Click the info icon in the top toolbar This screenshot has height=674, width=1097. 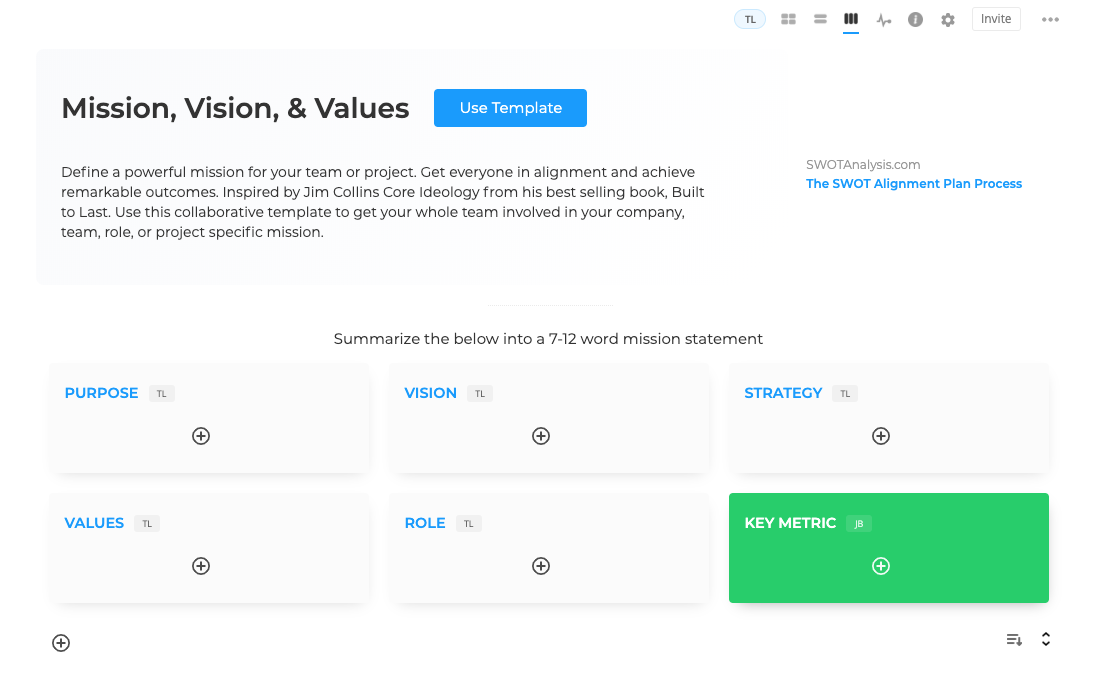click(x=915, y=19)
